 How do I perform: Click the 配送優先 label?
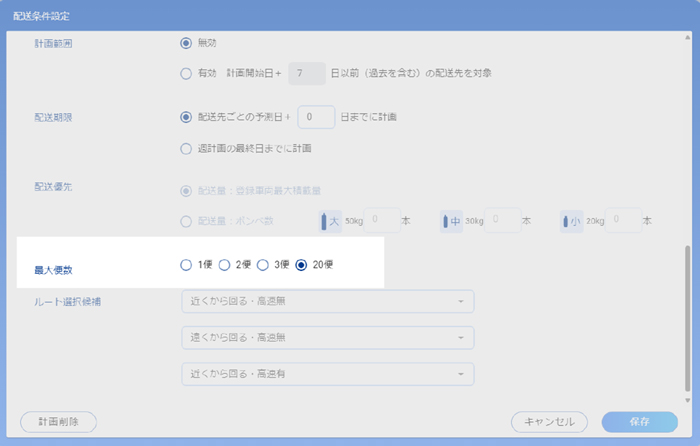click(x=53, y=187)
